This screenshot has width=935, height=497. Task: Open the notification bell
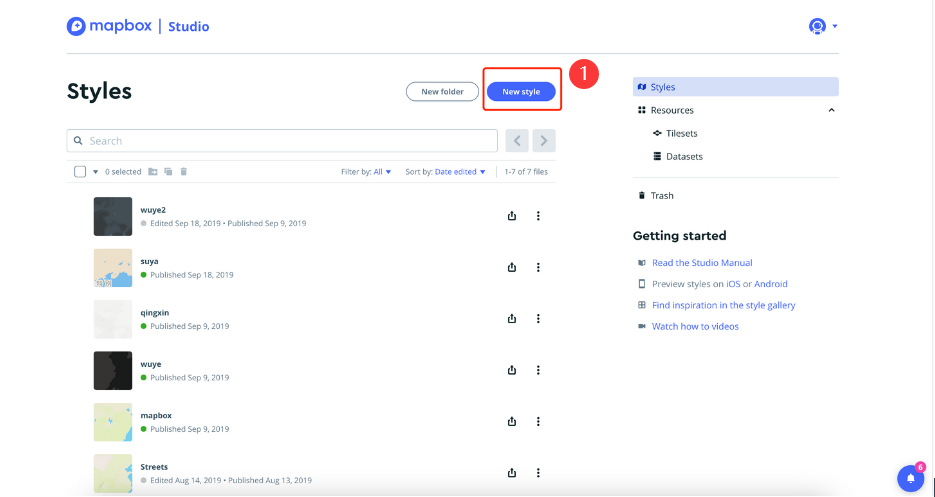click(x=910, y=479)
